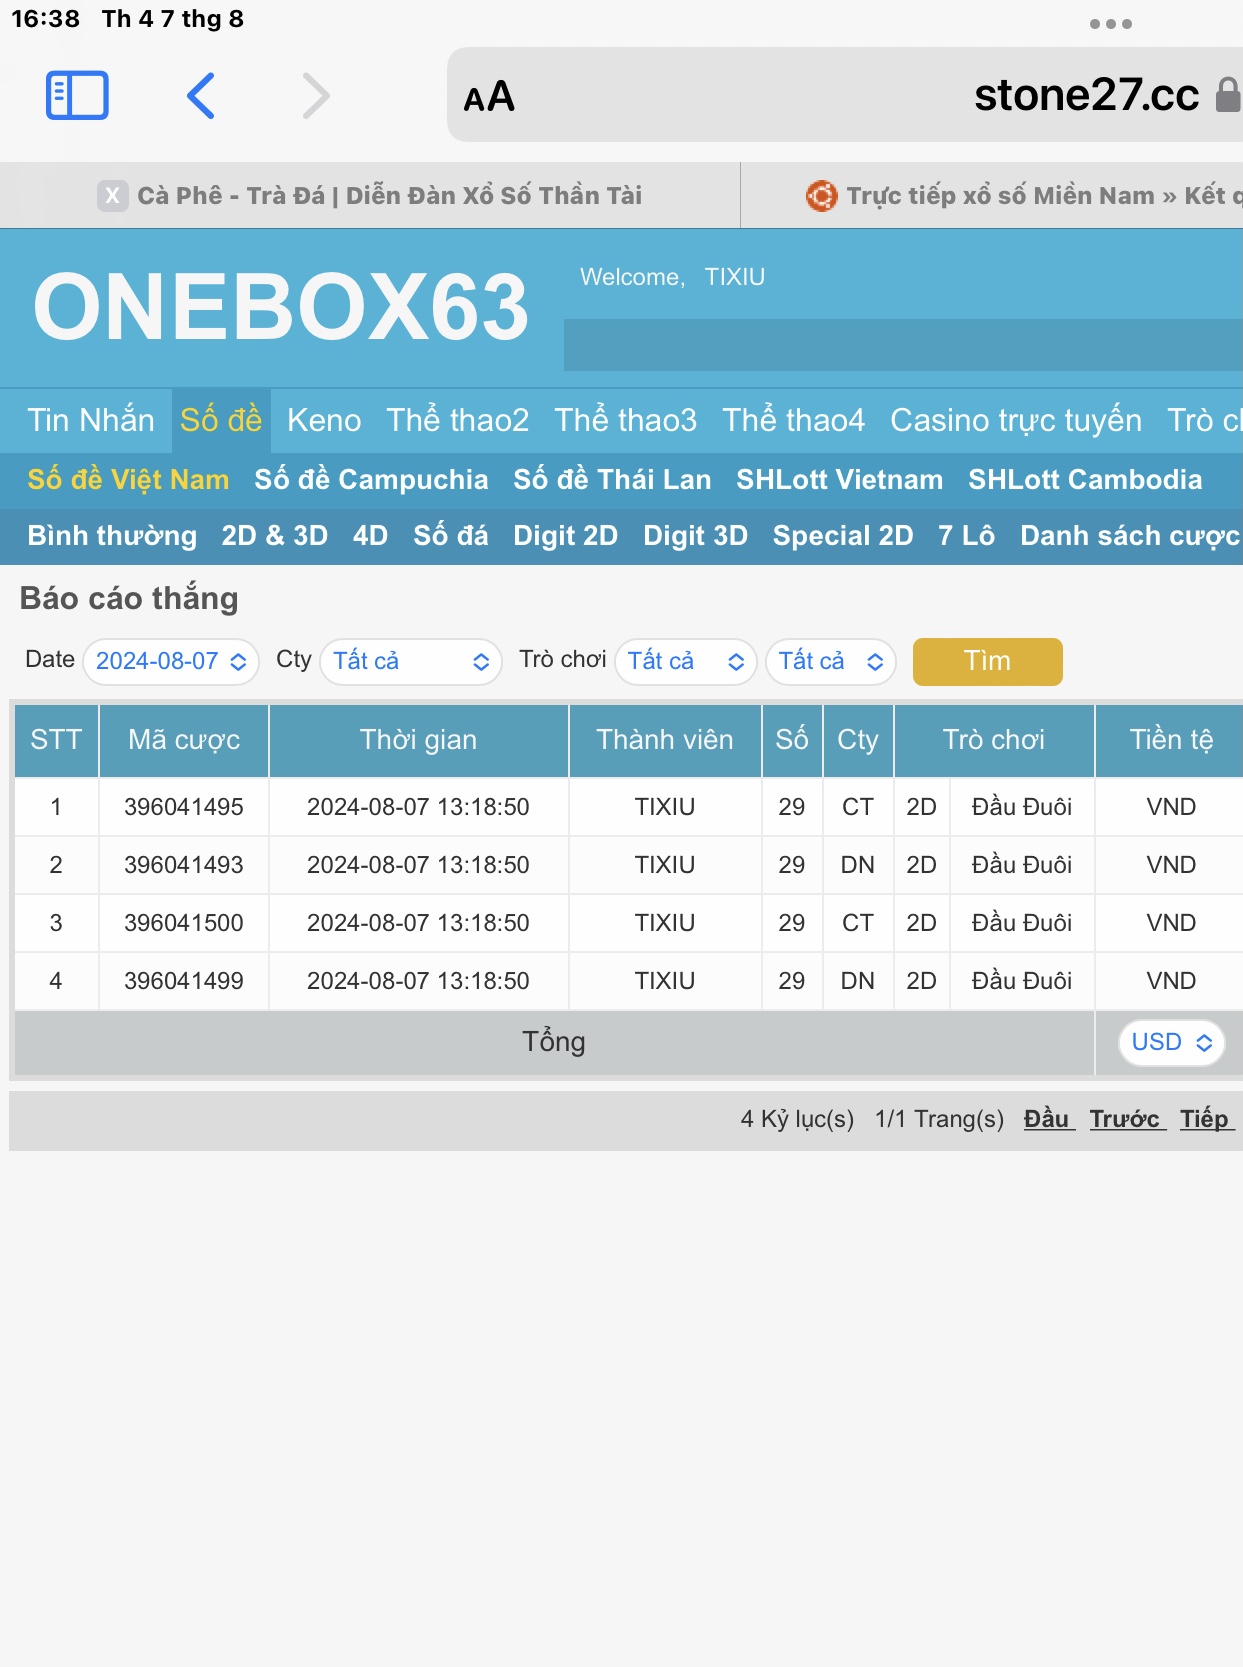Image resolution: width=1243 pixels, height=1667 pixels.
Task: Open the Cty Tất cả dropdown
Action: (410, 662)
